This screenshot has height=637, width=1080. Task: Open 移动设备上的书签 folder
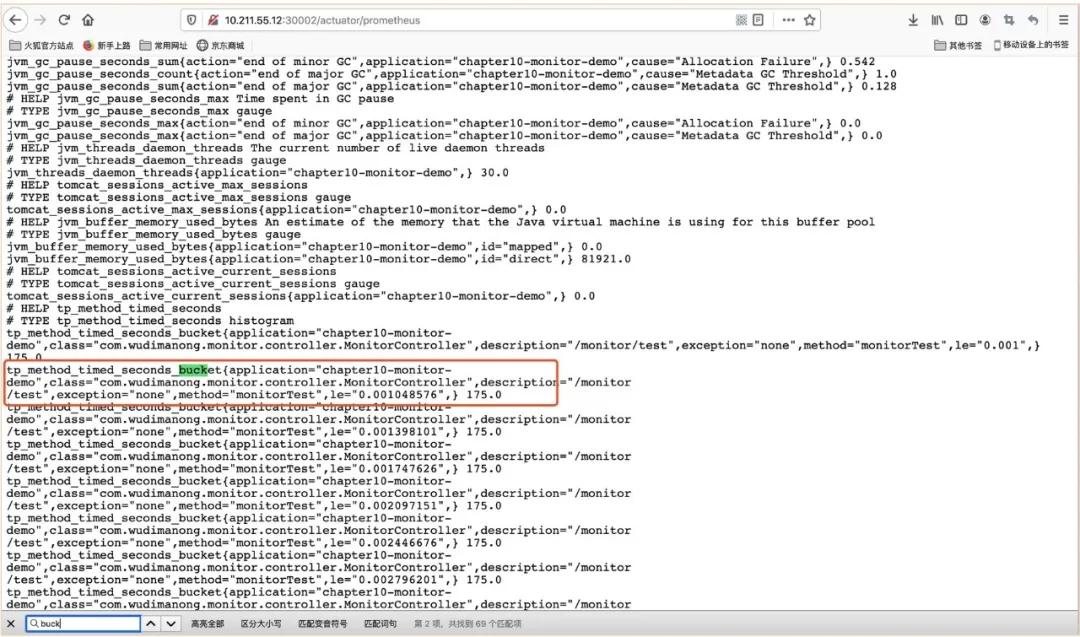[x=1031, y=45]
